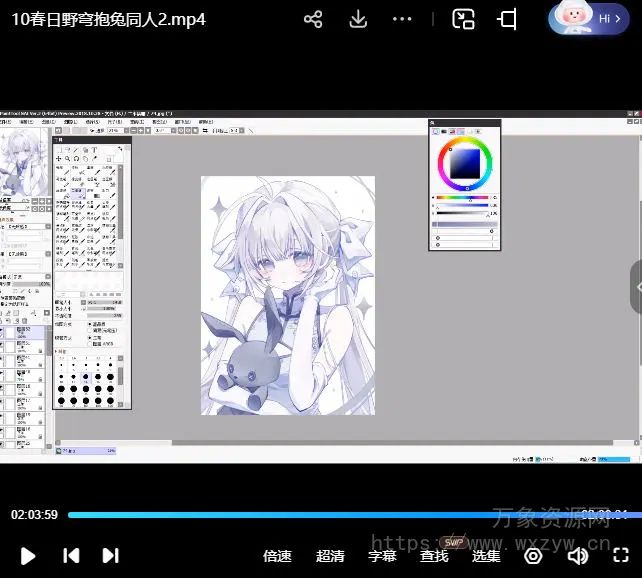
Task: Click the video progress bar
Action: click(300, 515)
